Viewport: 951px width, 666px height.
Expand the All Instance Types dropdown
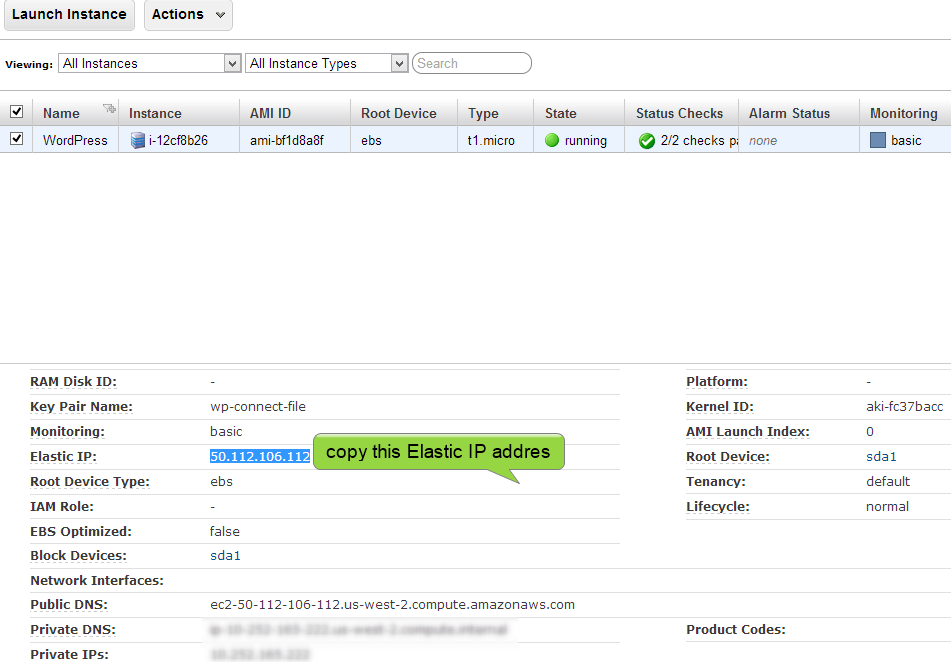coord(326,63)
